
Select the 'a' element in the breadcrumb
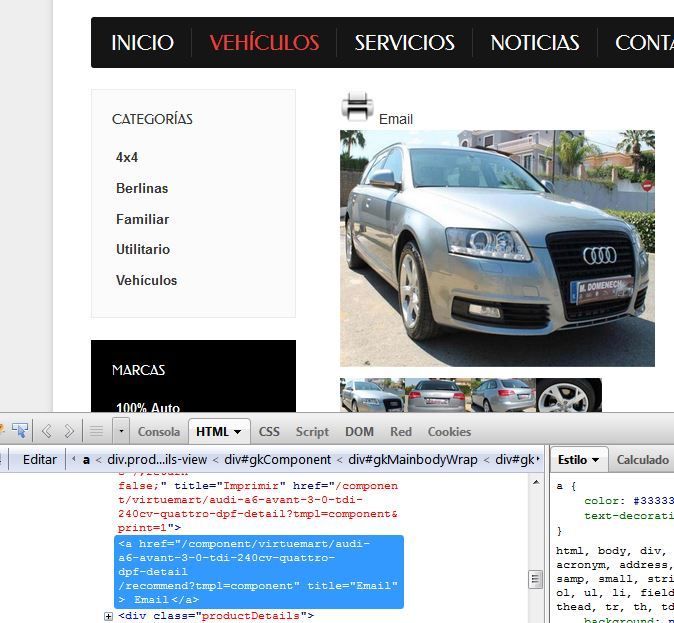86,460
